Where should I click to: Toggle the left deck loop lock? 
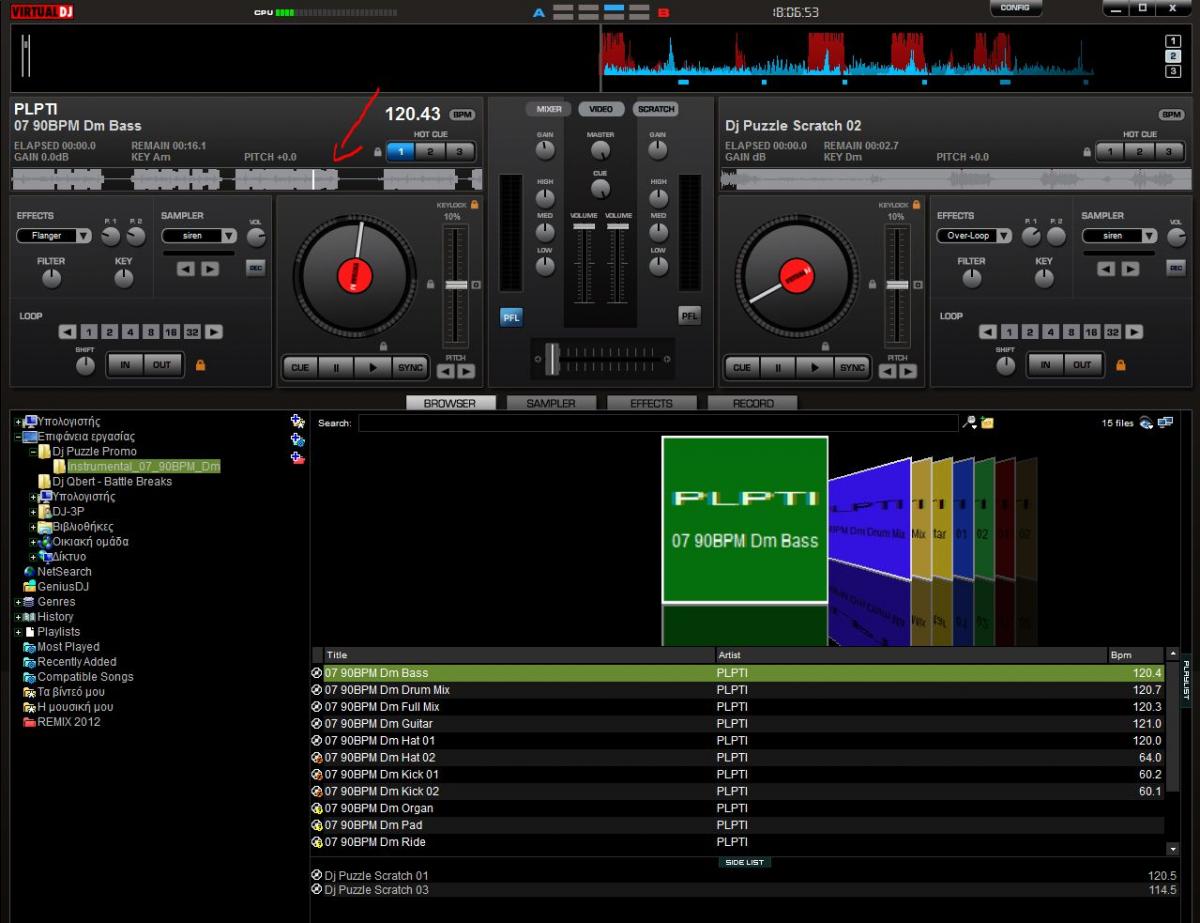[x=201, y=365]
